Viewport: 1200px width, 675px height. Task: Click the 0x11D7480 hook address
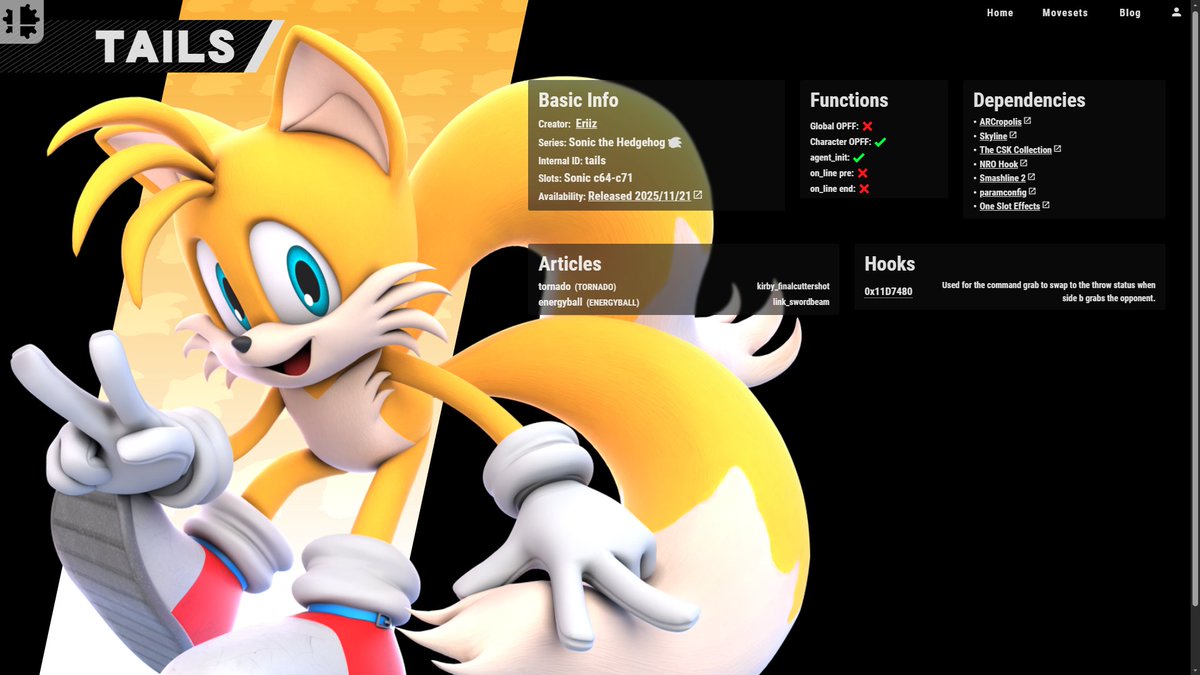pyautogui.click(x=888, y=292)
